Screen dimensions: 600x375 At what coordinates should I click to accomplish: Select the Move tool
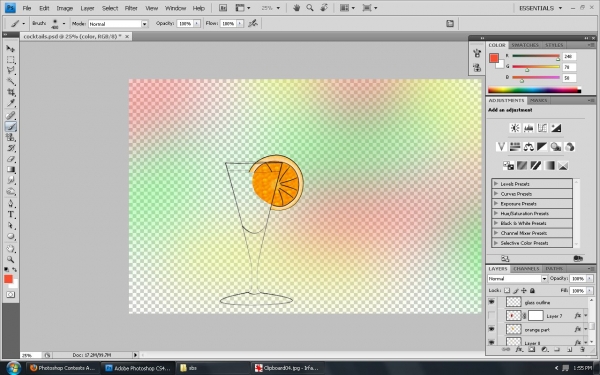coord(10,49)
